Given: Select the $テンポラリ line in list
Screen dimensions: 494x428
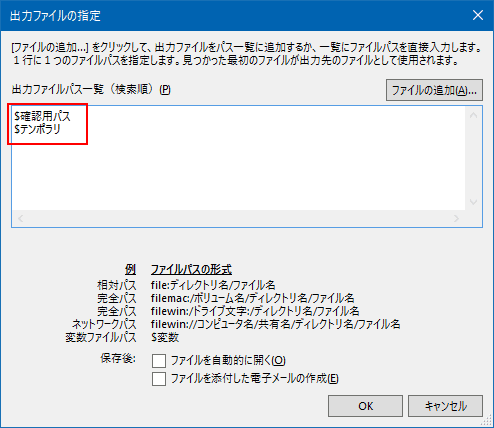Looking at the screenshot, I should coord(37,129).
